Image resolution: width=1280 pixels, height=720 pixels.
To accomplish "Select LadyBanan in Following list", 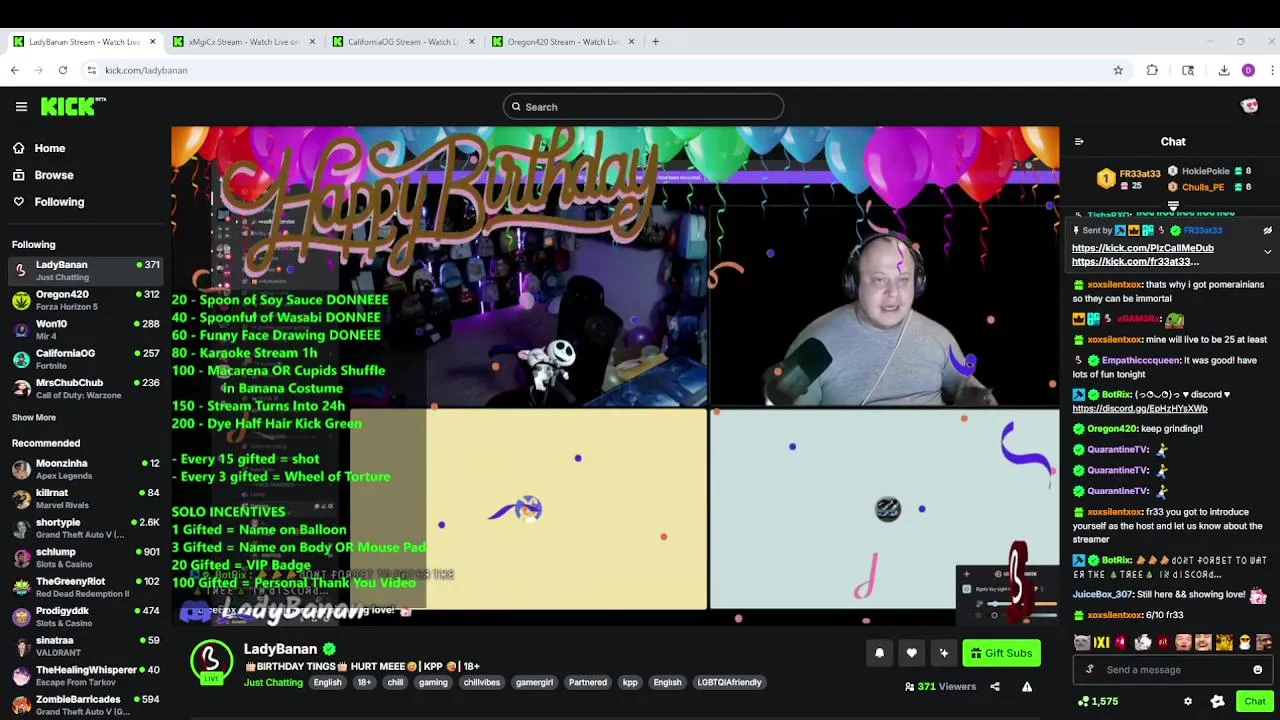I will pyautogui.click(x=85, y=270).
